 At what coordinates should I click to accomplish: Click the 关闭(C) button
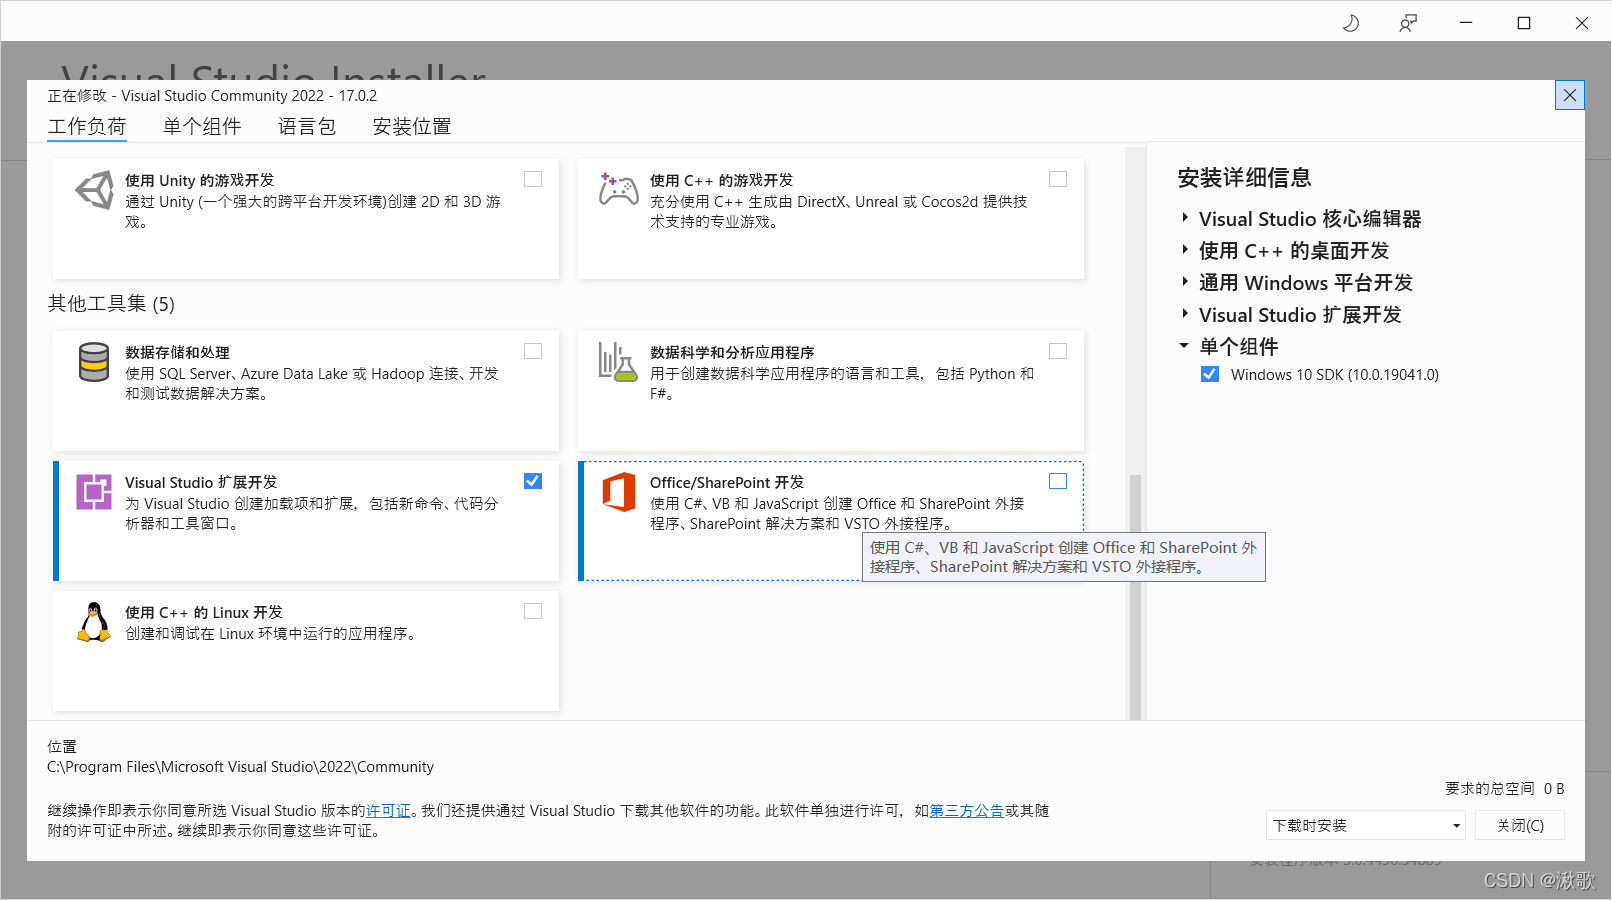point(1520,825)
